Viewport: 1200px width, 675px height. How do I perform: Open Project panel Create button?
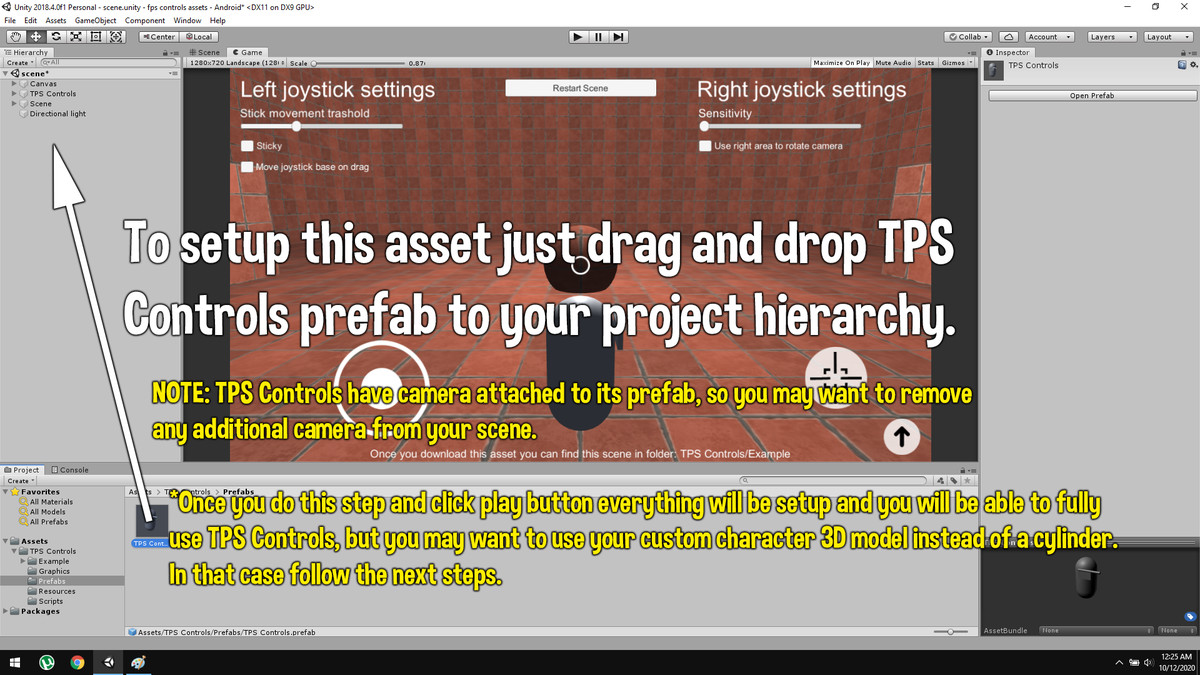coord(18,481)
